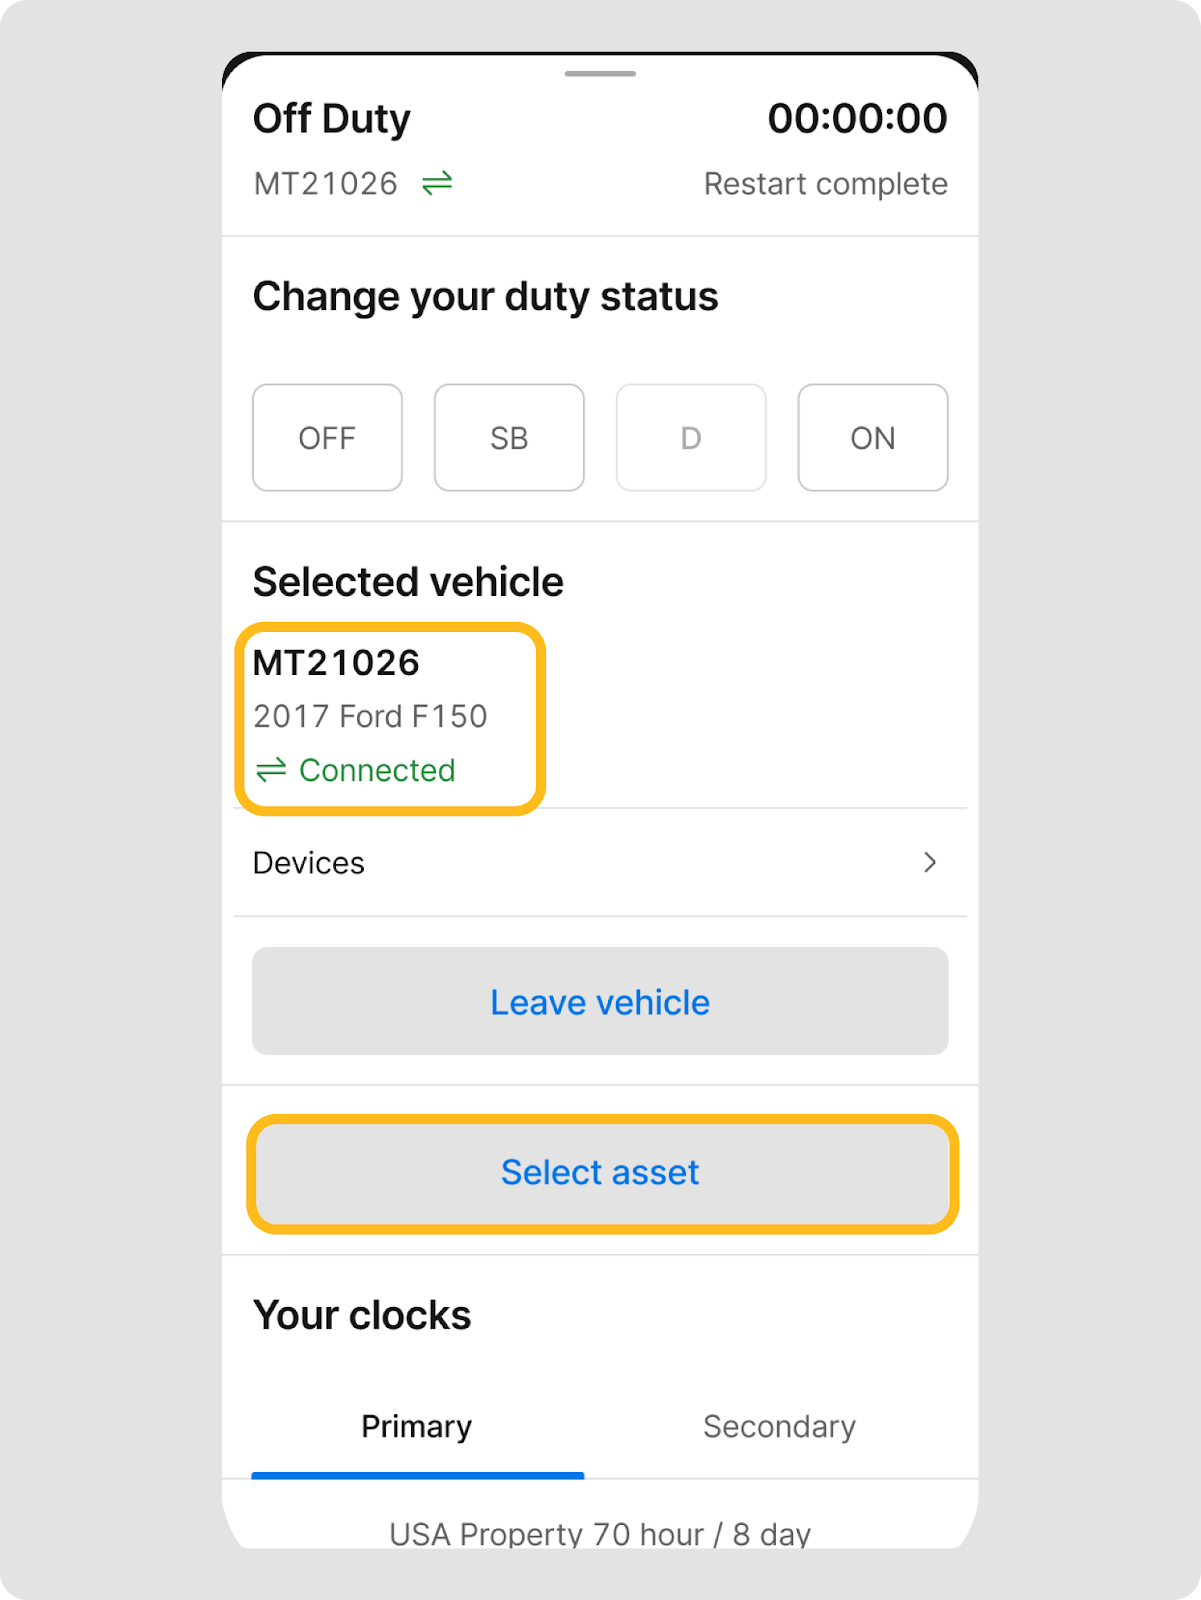The image size is (1201, 1600).
Task: Switch to the Primary clocks tab
Action: coord(416,1426)
